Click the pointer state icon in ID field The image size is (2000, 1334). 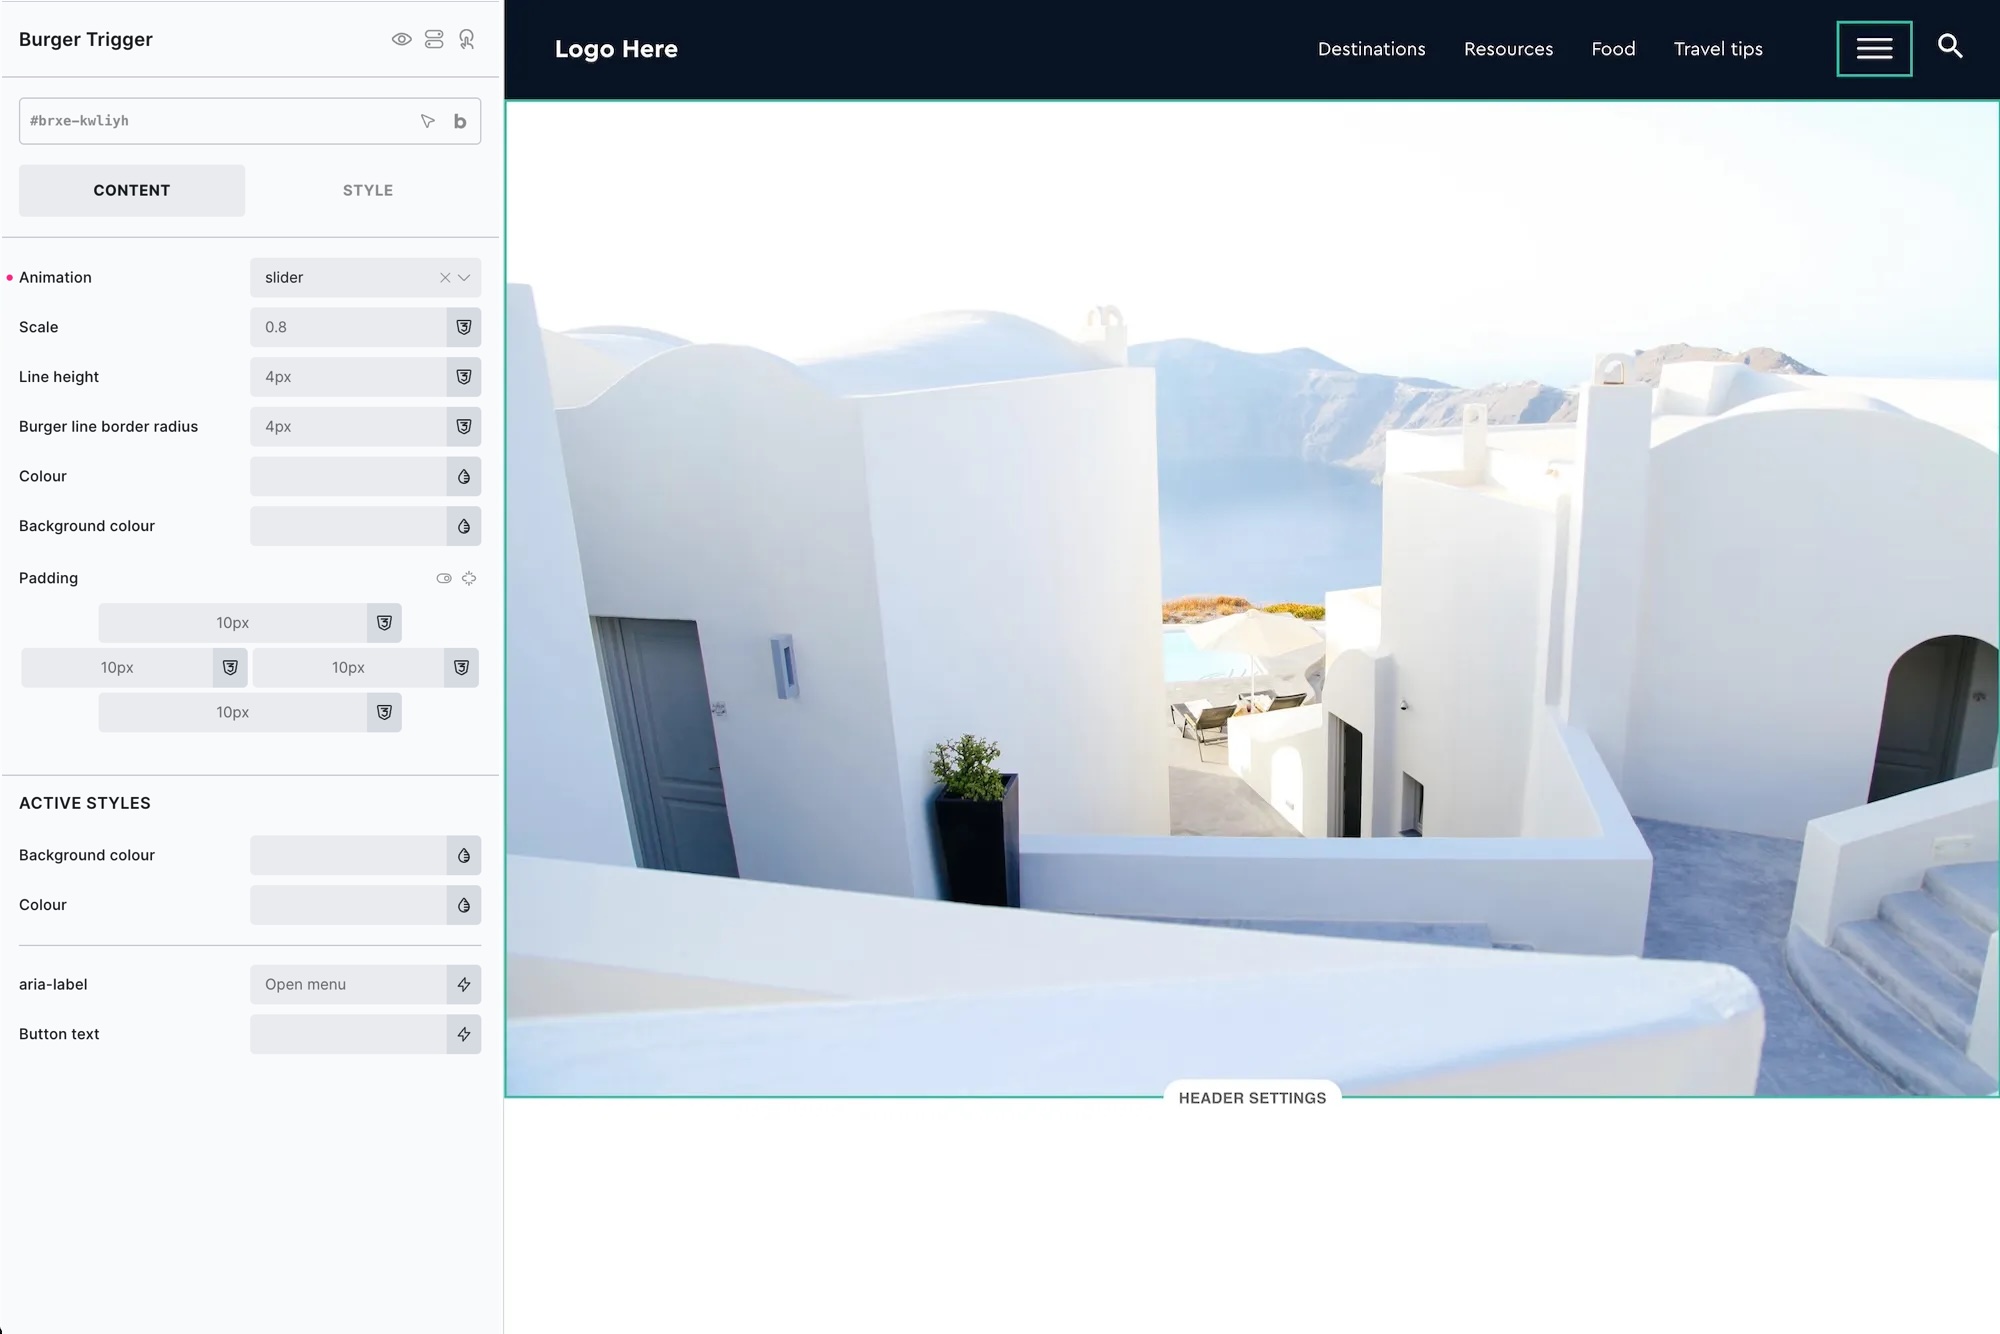click(428, 121)
